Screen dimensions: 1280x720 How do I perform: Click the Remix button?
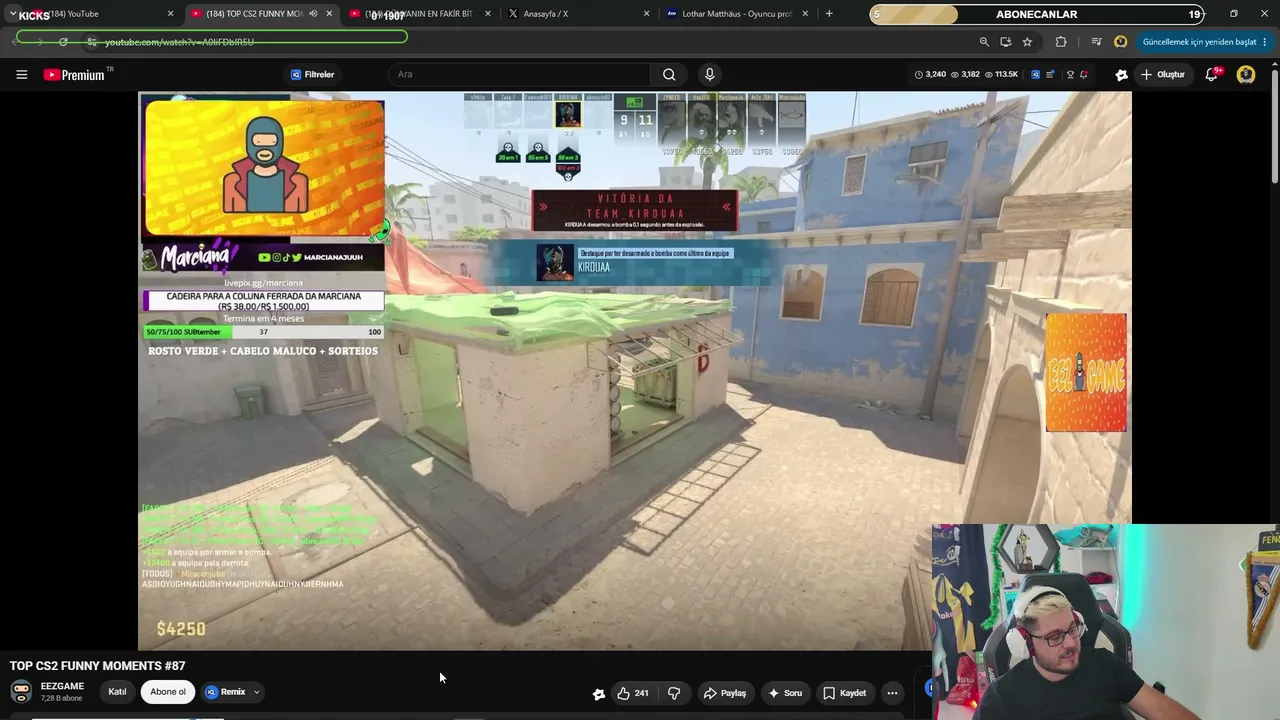coord(226,692)
